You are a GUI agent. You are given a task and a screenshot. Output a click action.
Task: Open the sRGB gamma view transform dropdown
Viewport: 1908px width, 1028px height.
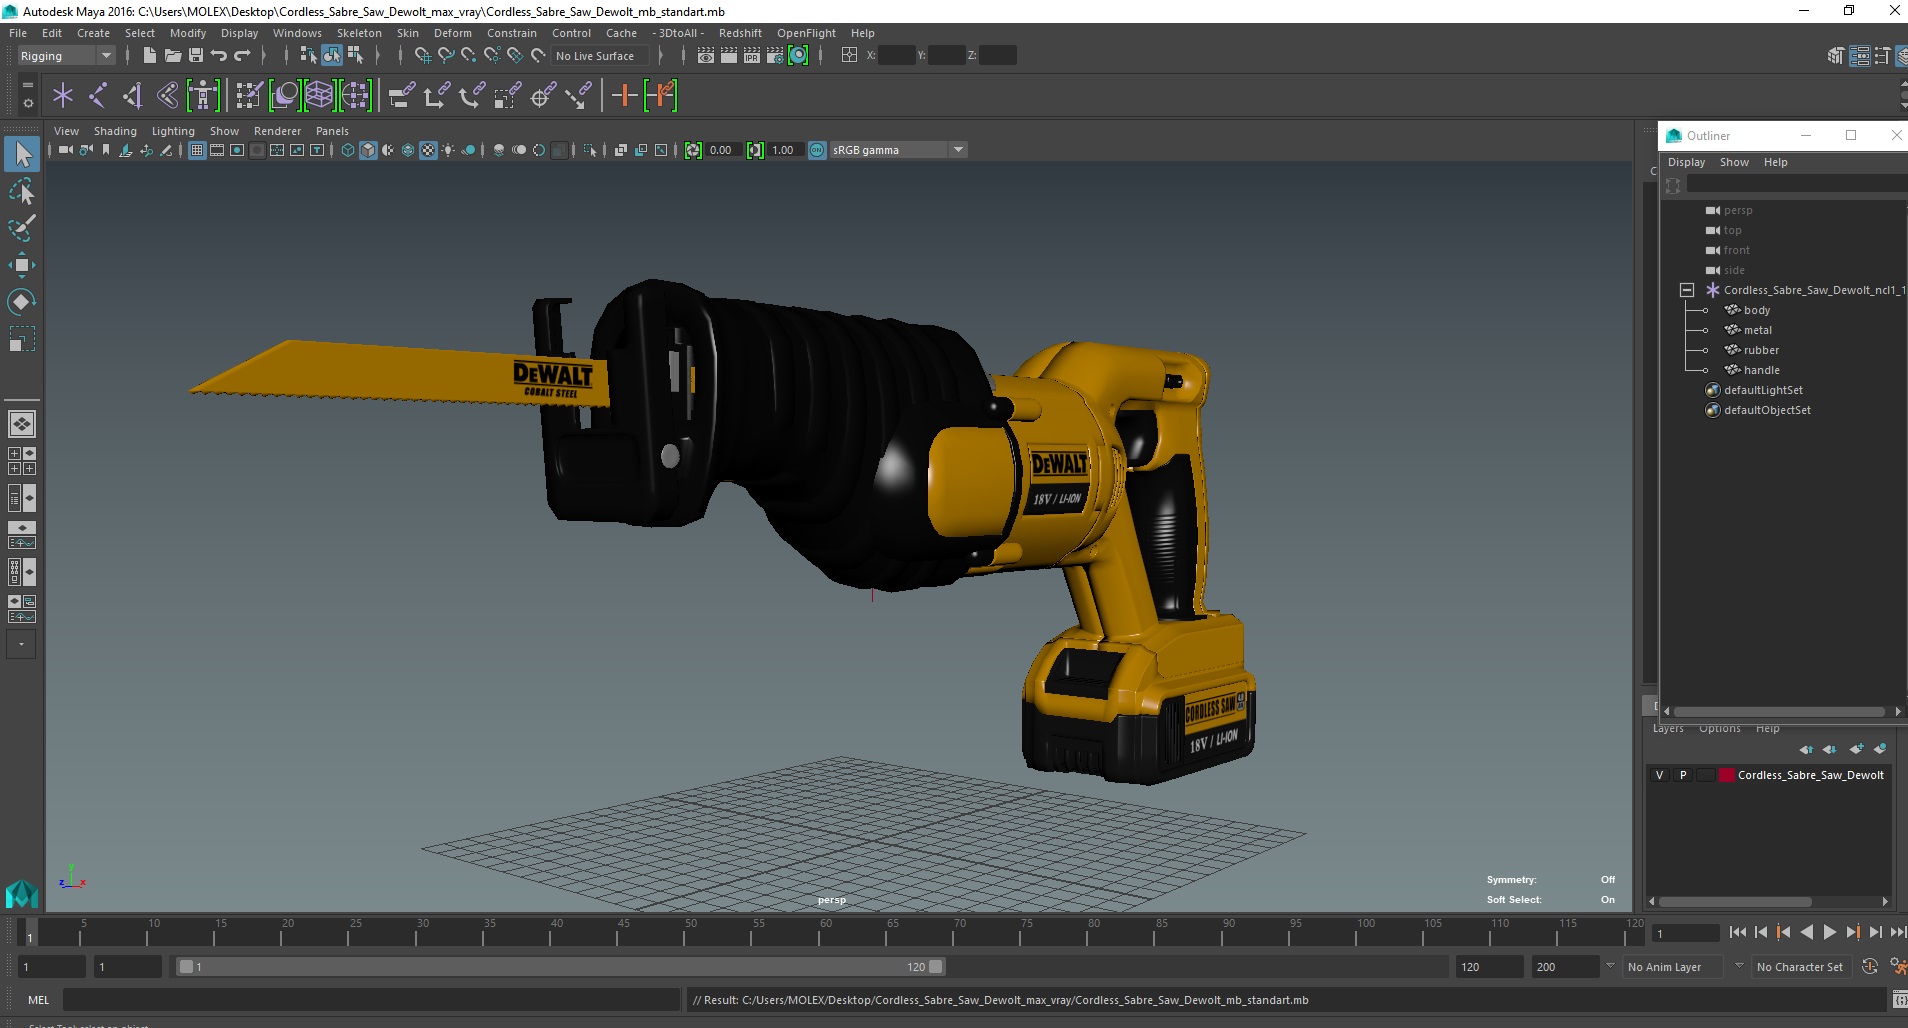(898, 150)
